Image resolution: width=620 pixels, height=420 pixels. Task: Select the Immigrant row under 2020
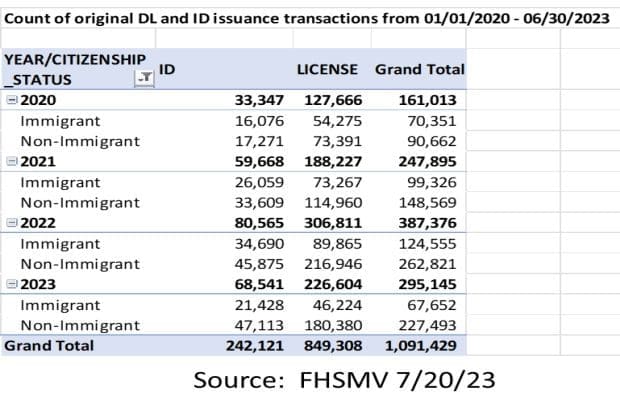point(53,120)
